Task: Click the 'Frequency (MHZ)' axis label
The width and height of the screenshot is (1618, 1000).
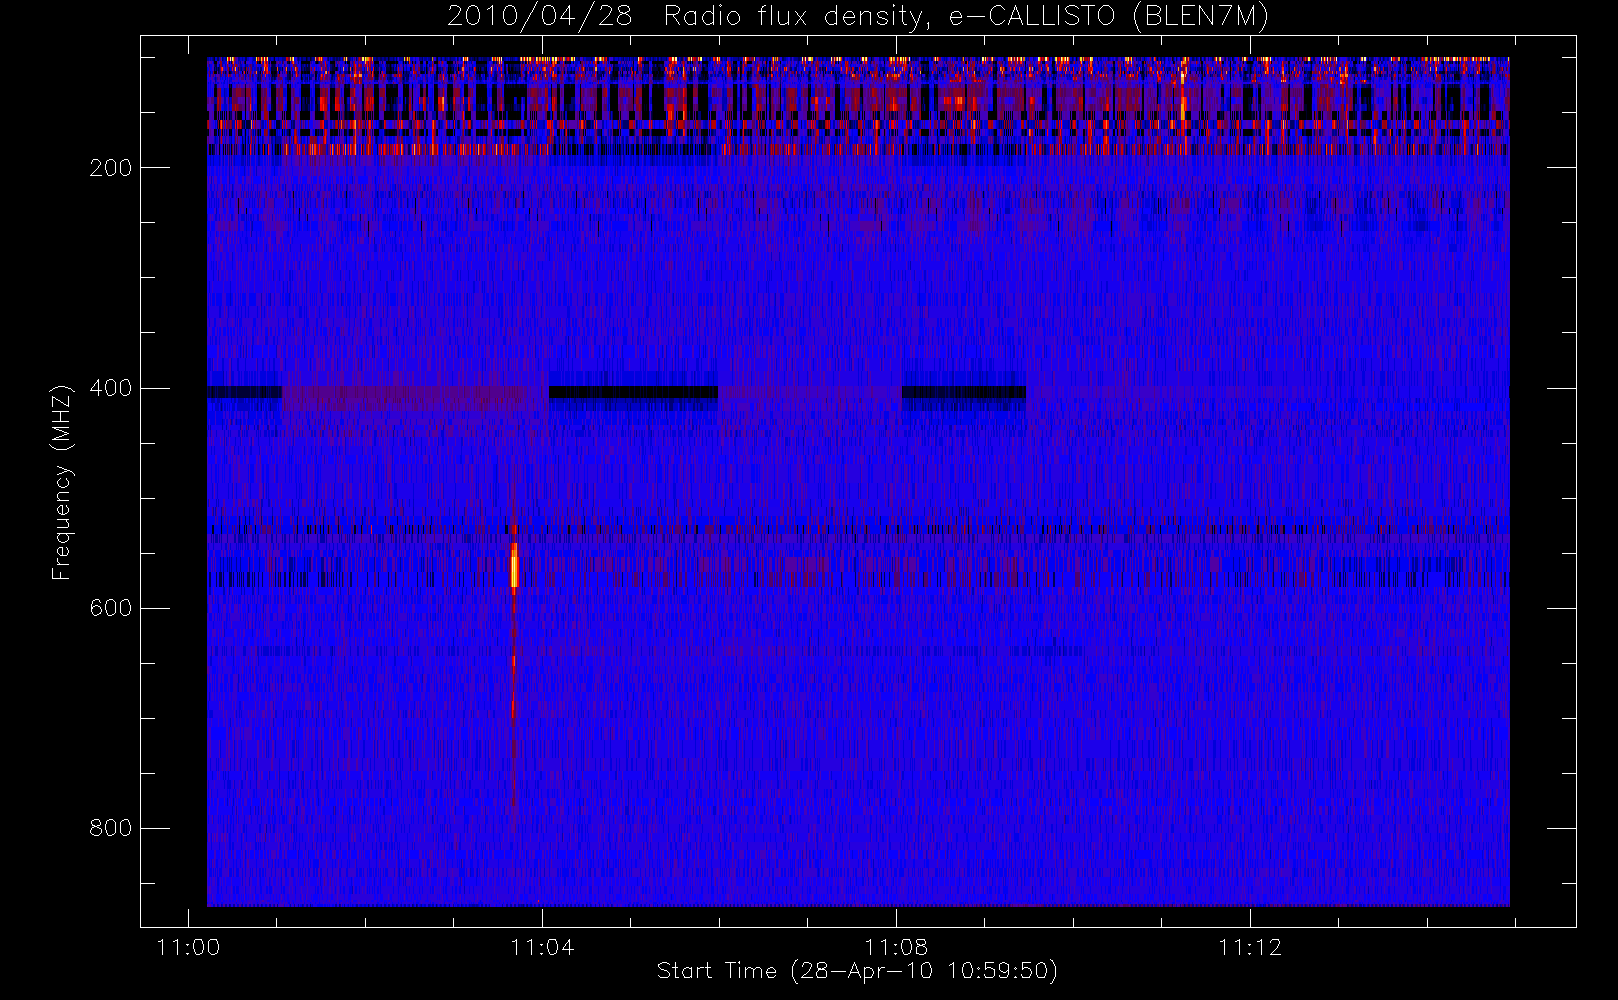Action: 62,482
